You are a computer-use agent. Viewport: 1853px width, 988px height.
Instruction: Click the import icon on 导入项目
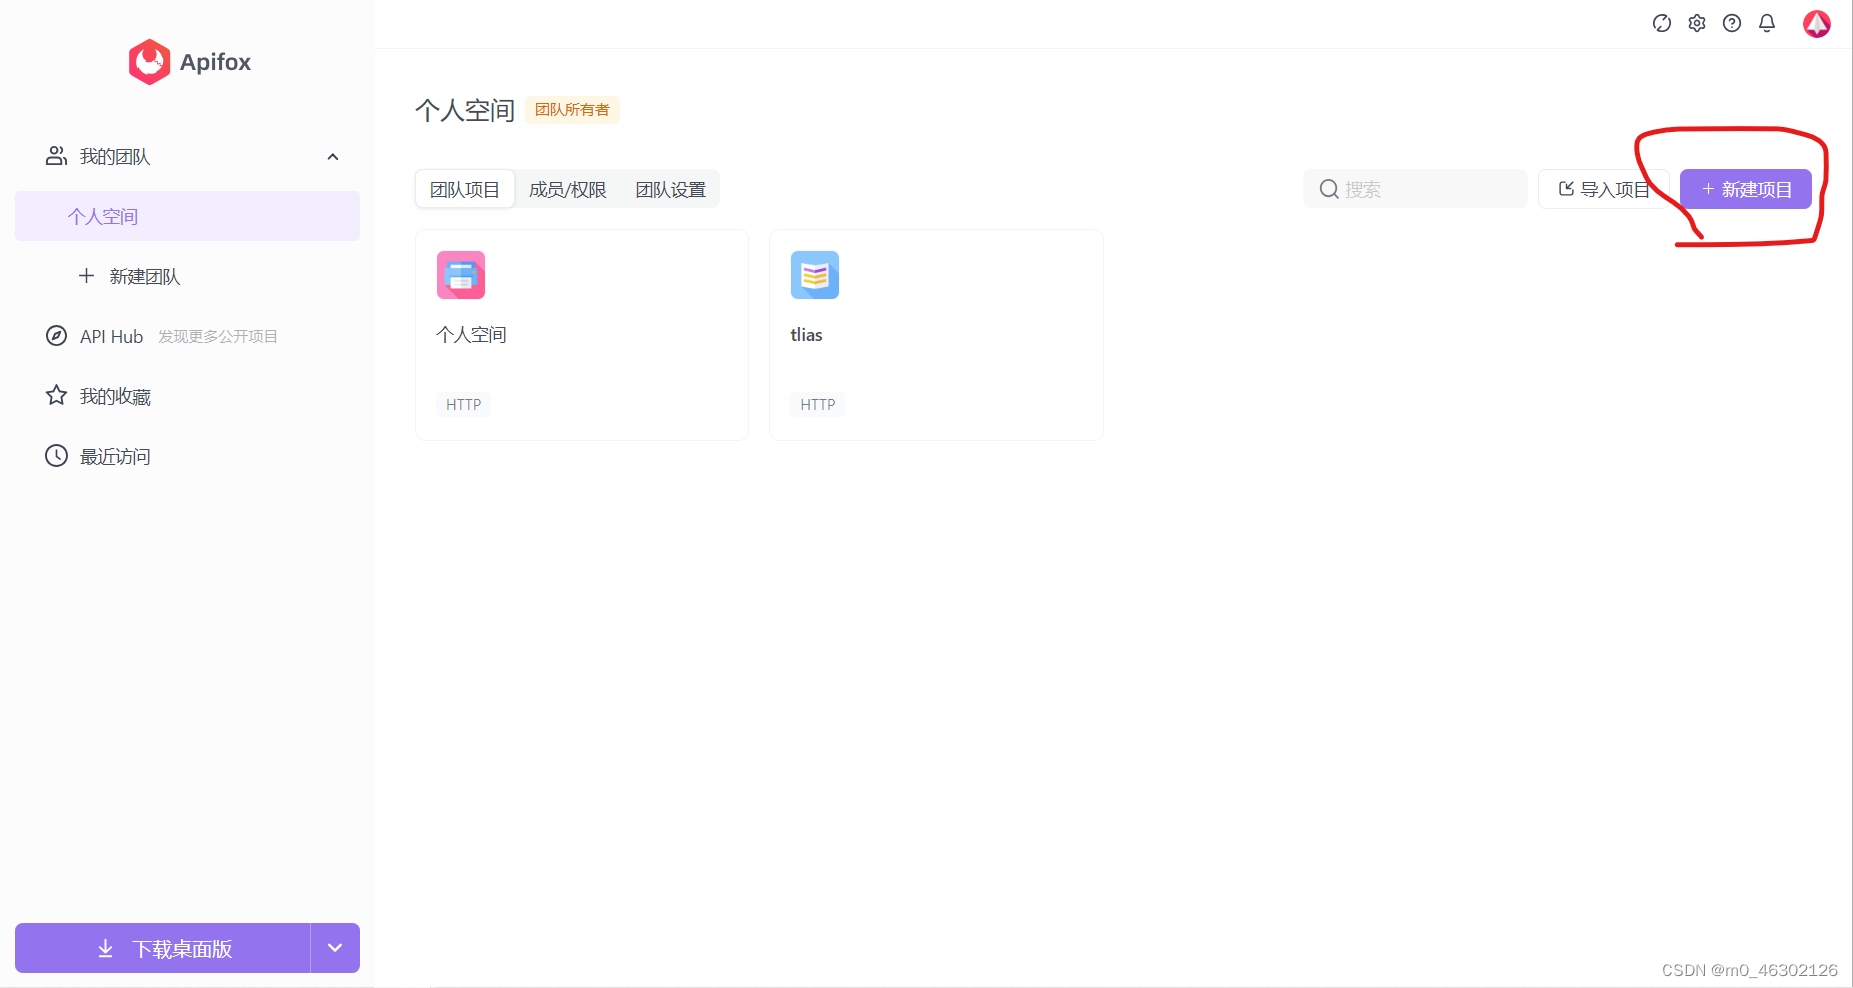coord(1566,188)
